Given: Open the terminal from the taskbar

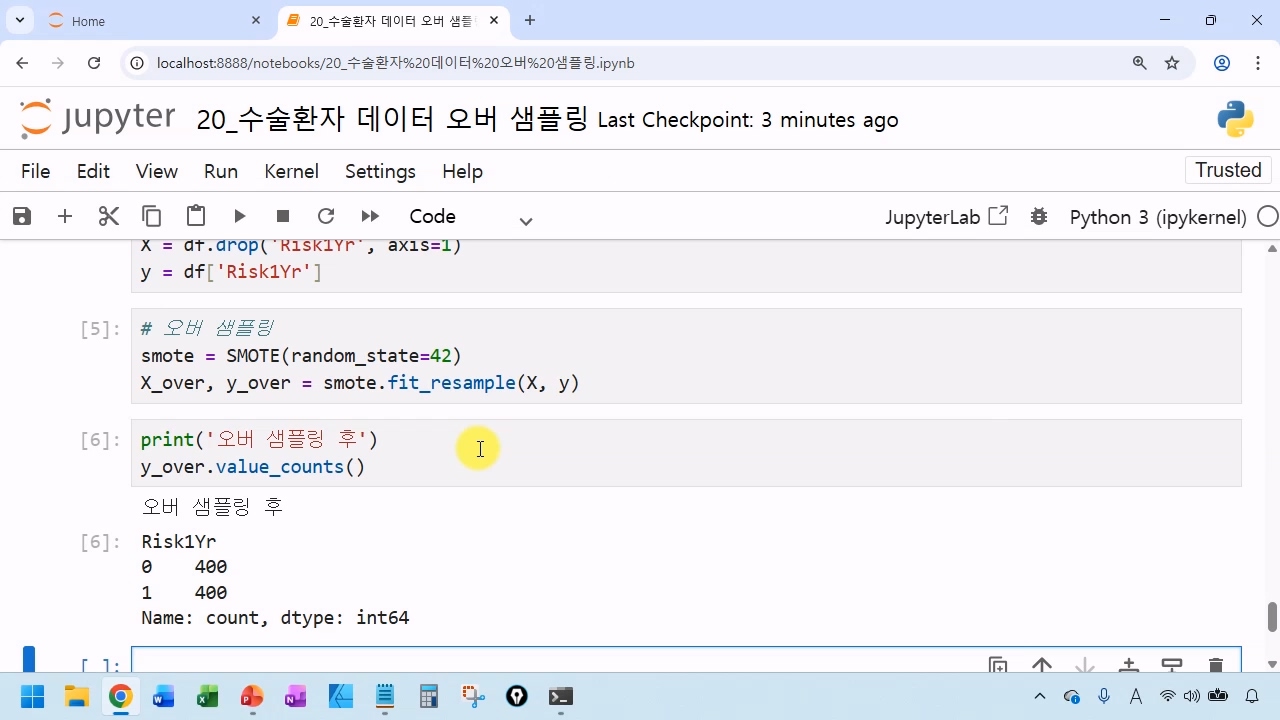Looking at the screenshot, I should (561, 696).
